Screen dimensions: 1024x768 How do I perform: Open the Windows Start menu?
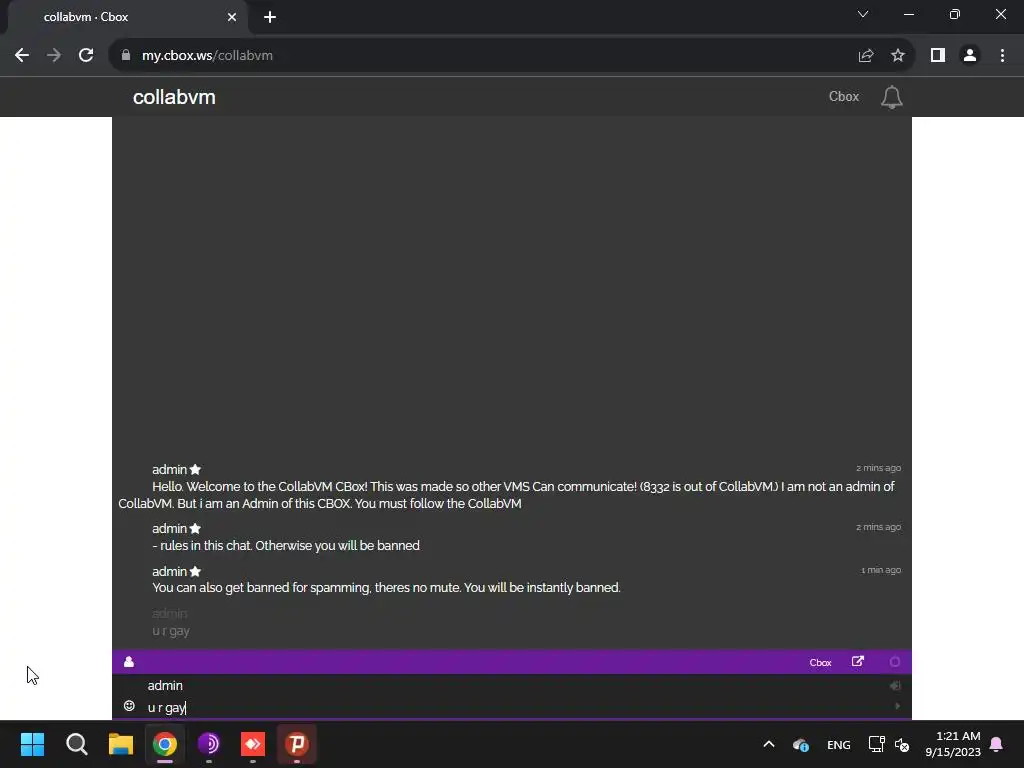32,744
